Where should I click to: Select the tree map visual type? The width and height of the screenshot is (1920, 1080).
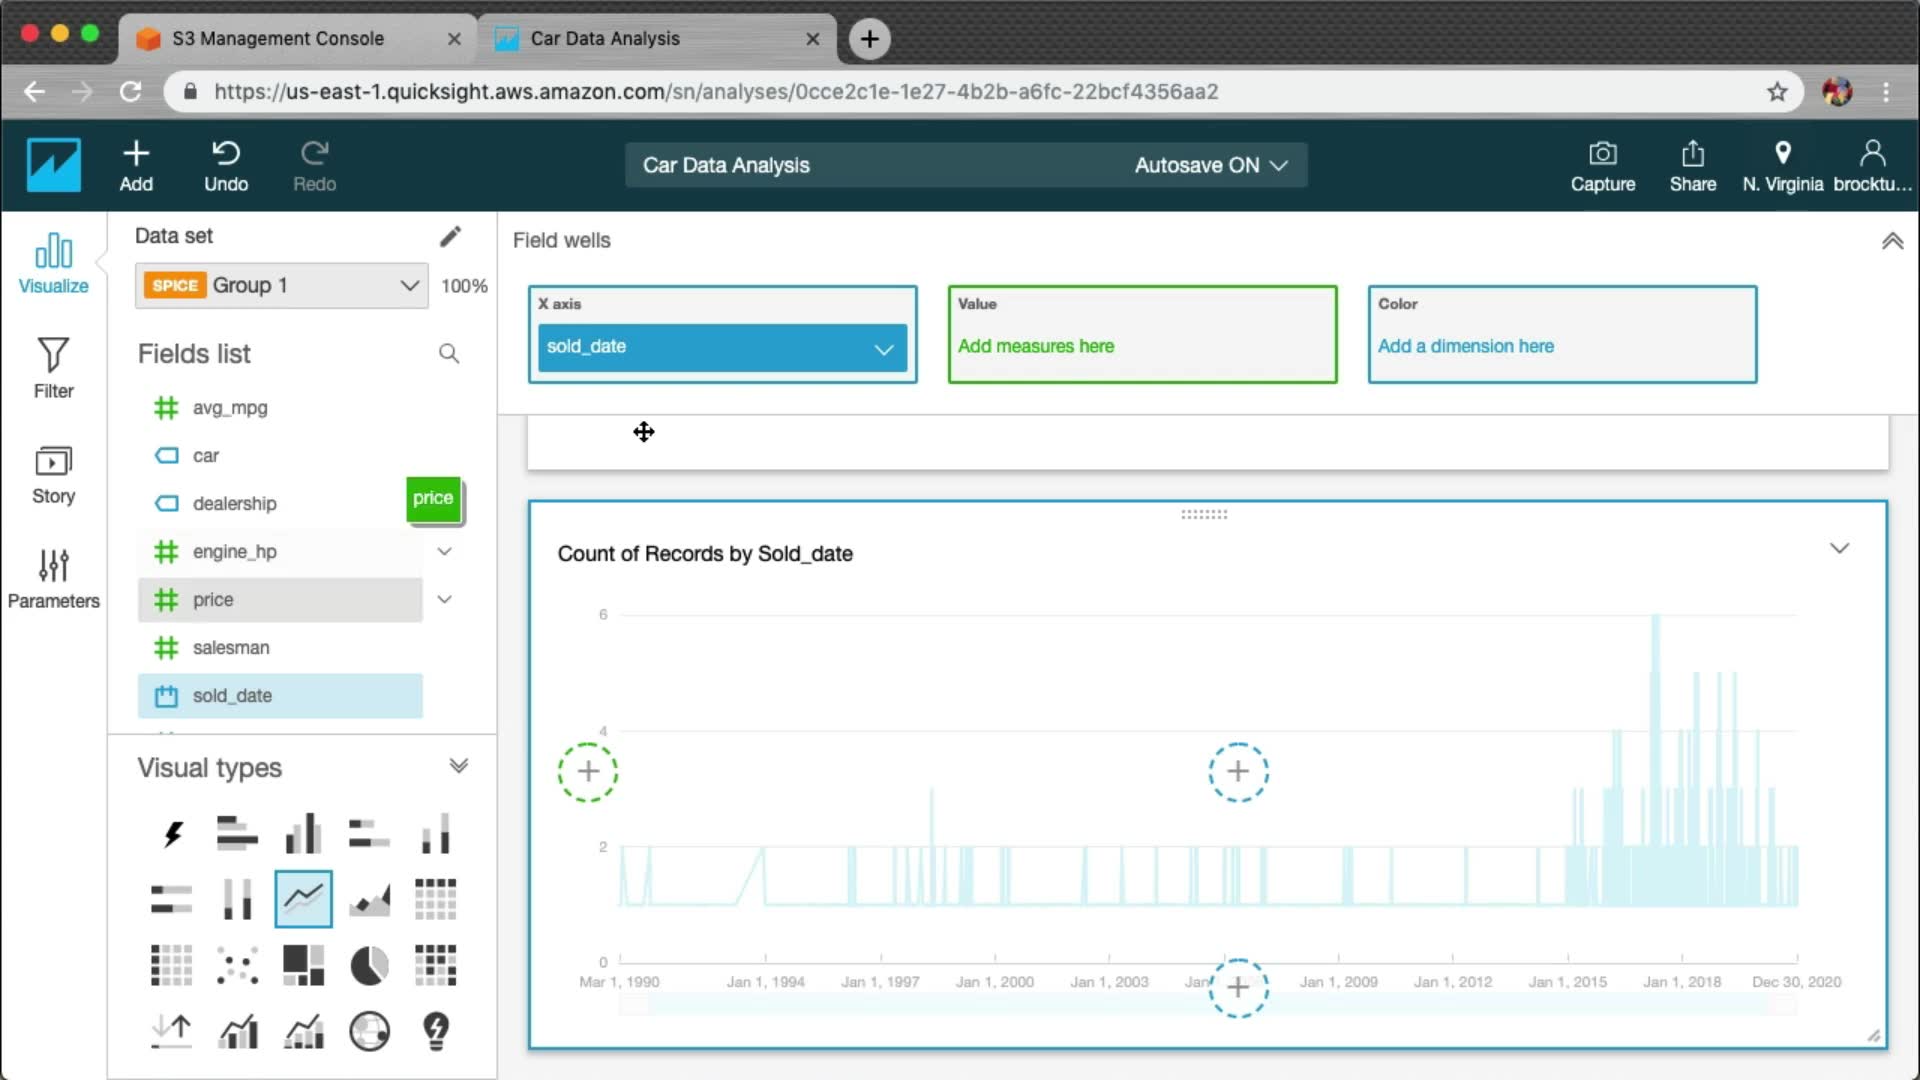click(x=303, y=965)
